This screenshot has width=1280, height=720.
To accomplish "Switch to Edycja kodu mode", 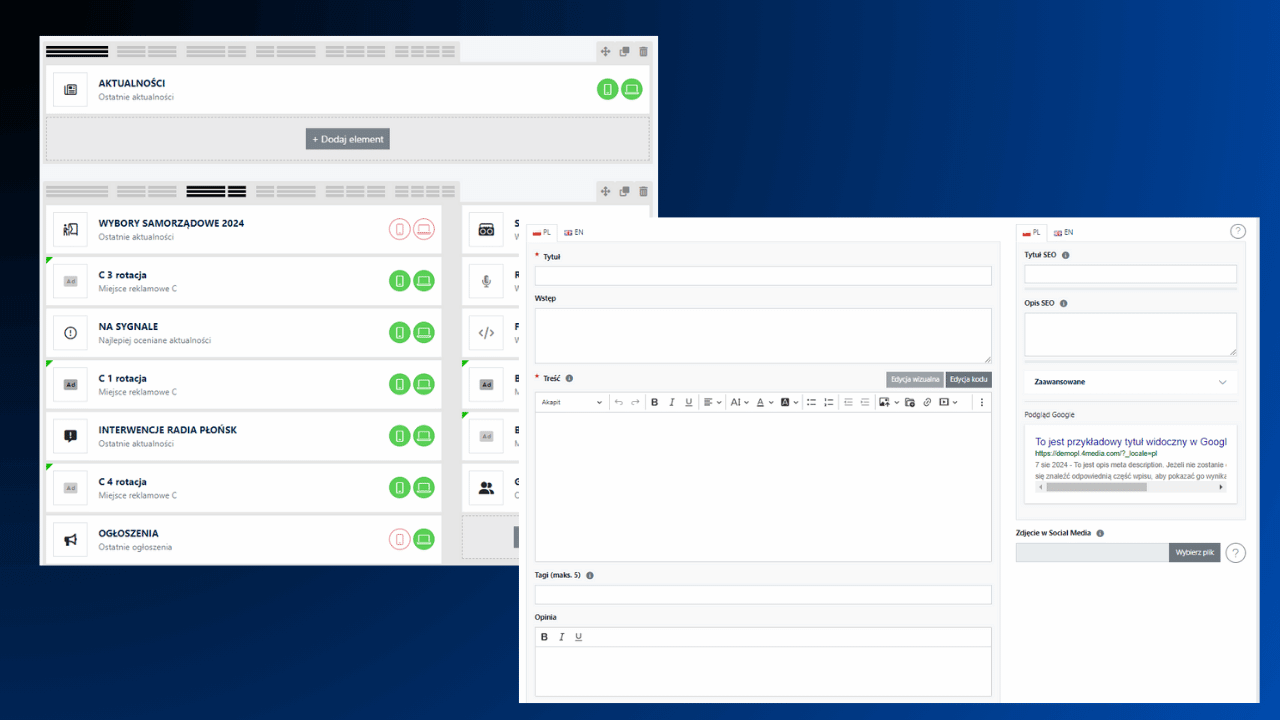I will click(x=969, y=379).
